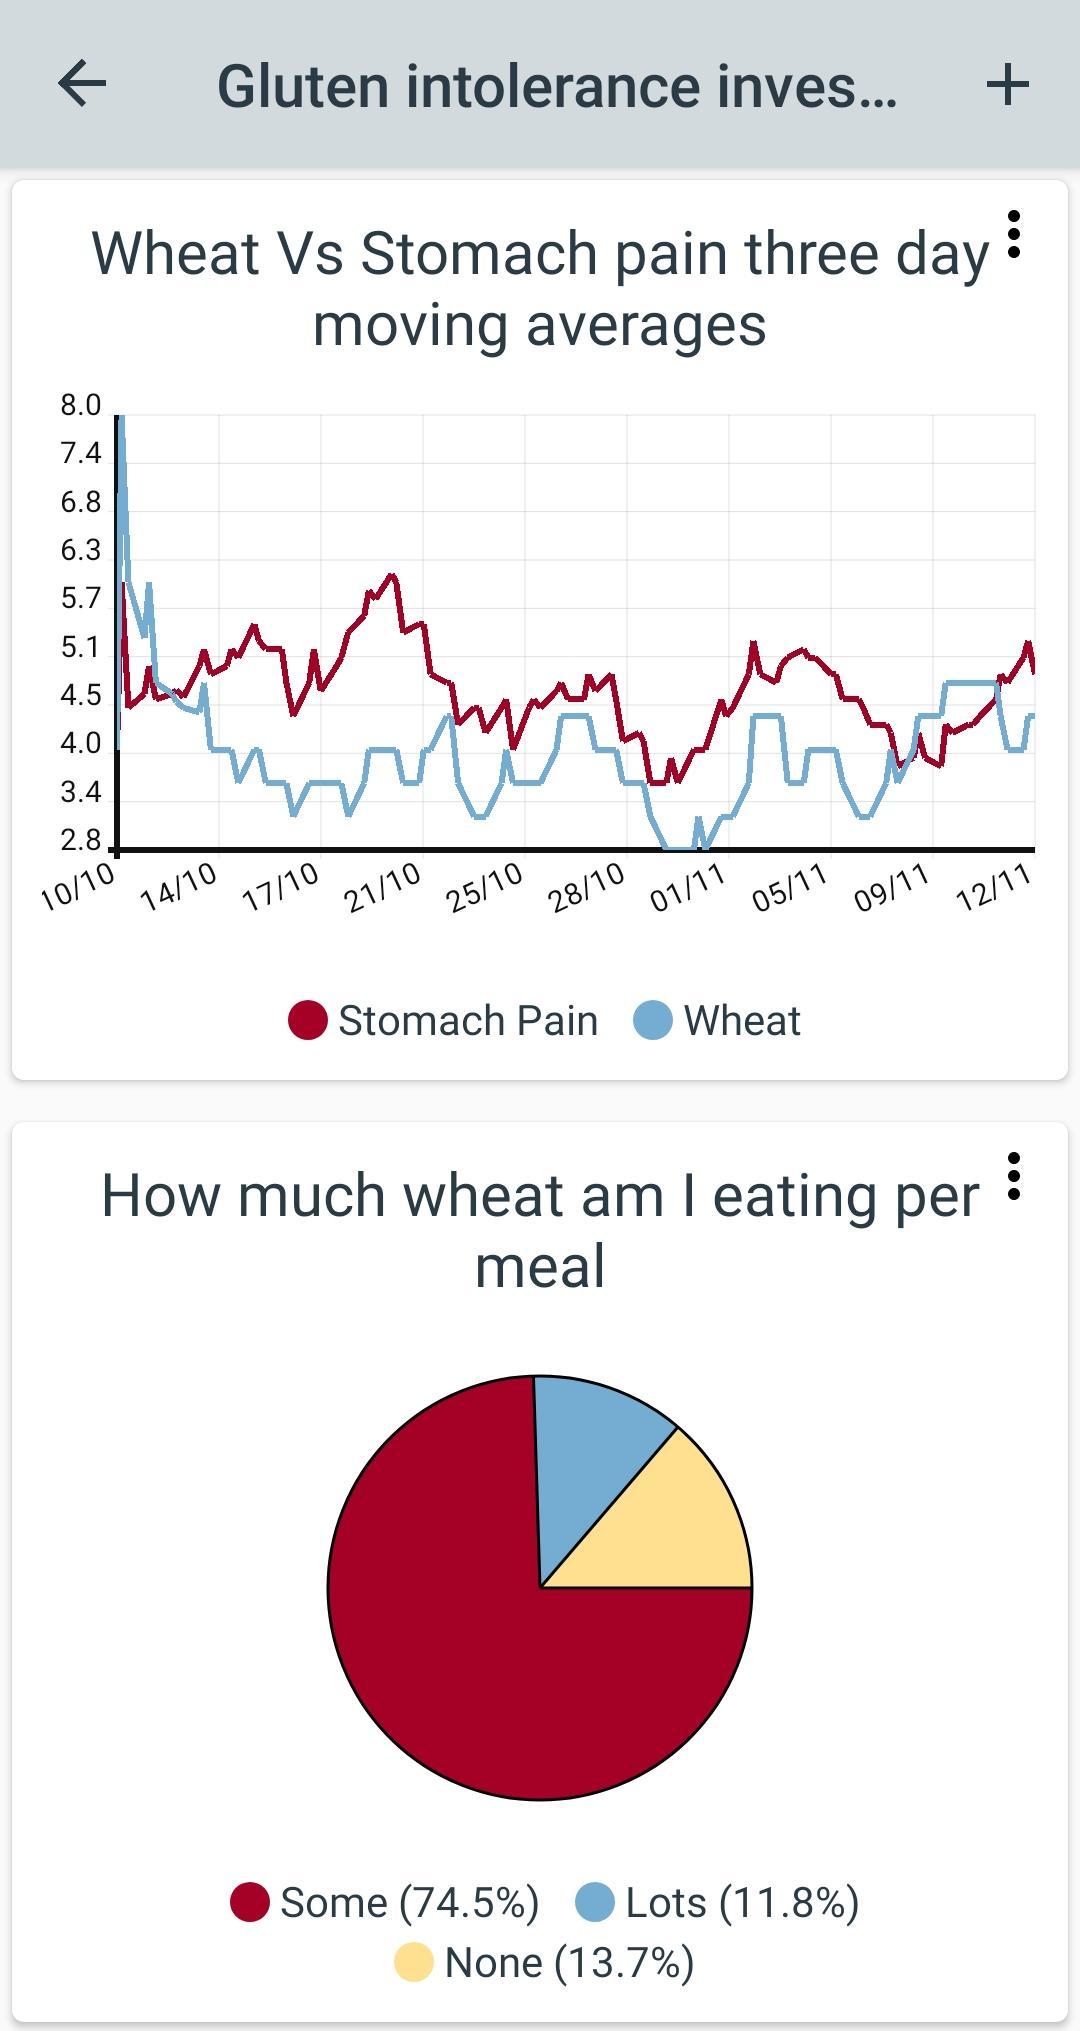This screenshot has width=1080, height=2031.
Task: Open the overflow menu on the Wheat Vs Stomach pain card
Action: click(x=1014, y=235)
